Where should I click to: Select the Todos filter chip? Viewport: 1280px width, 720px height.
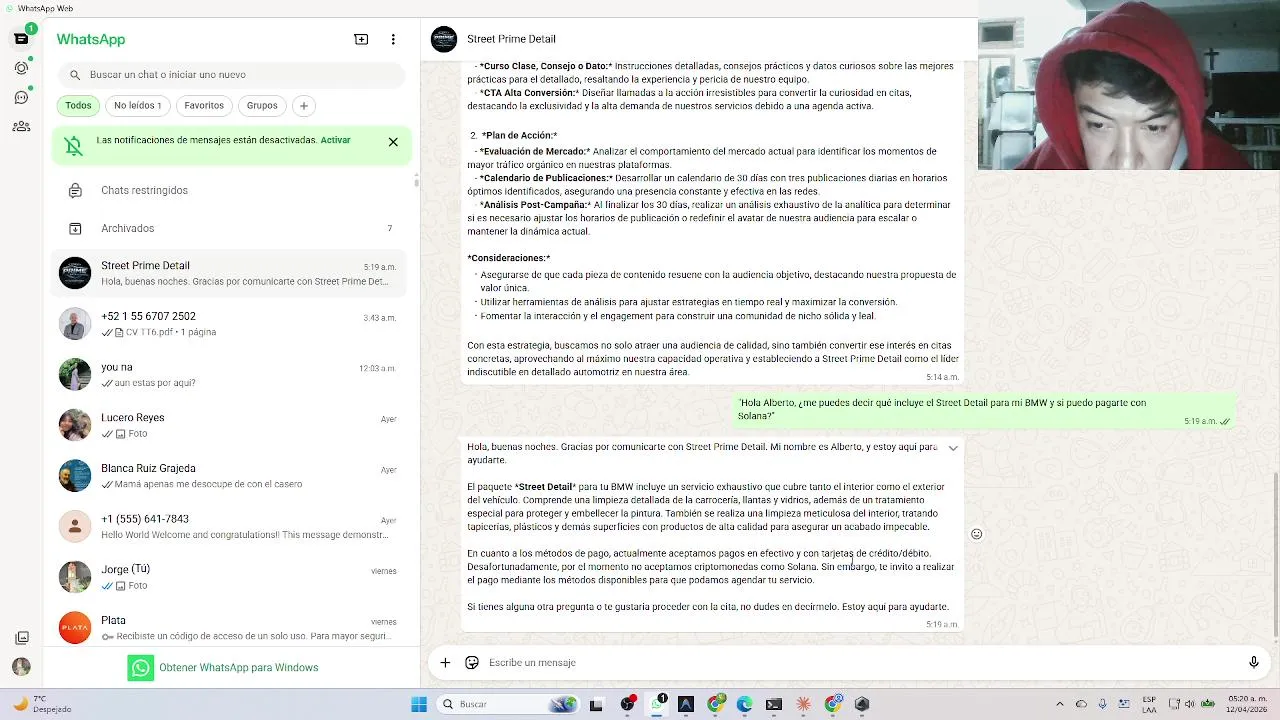[x=78, y=105]
